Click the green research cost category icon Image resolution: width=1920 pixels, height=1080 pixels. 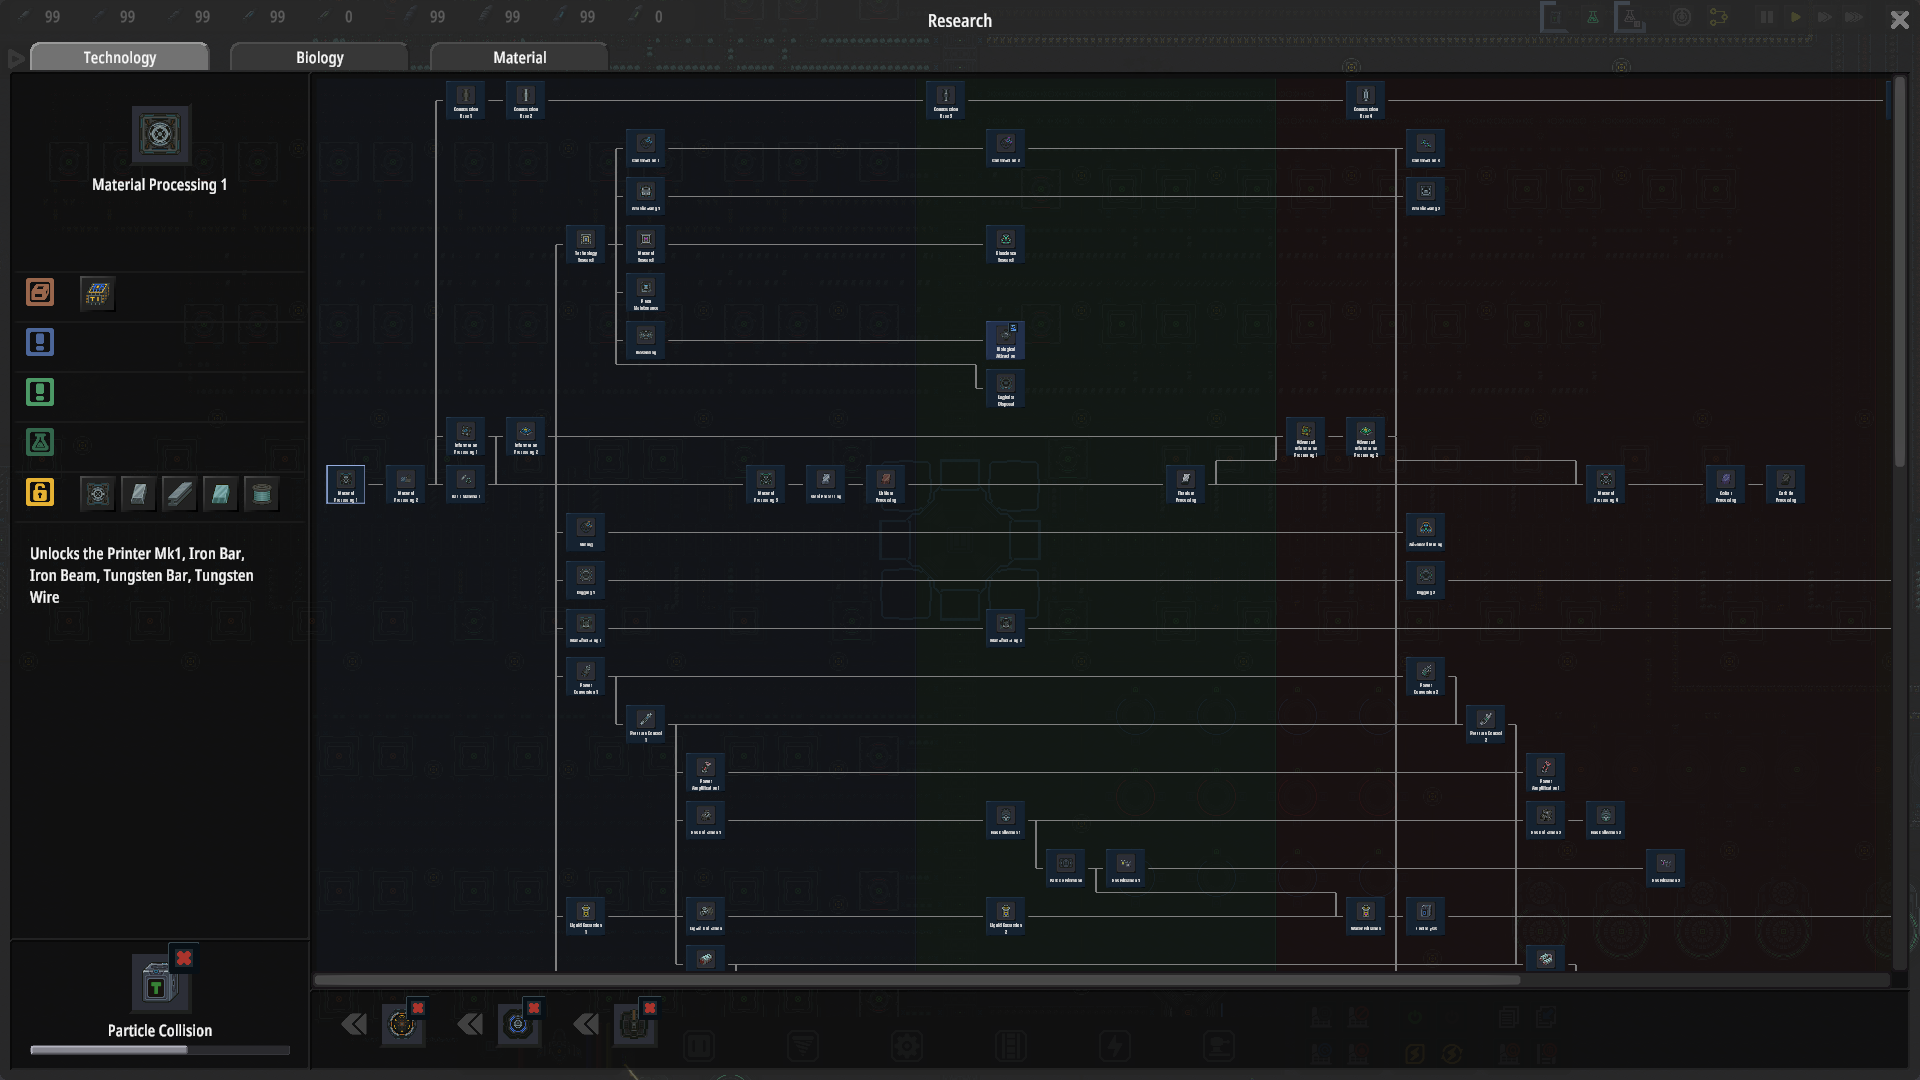(40, 392)
